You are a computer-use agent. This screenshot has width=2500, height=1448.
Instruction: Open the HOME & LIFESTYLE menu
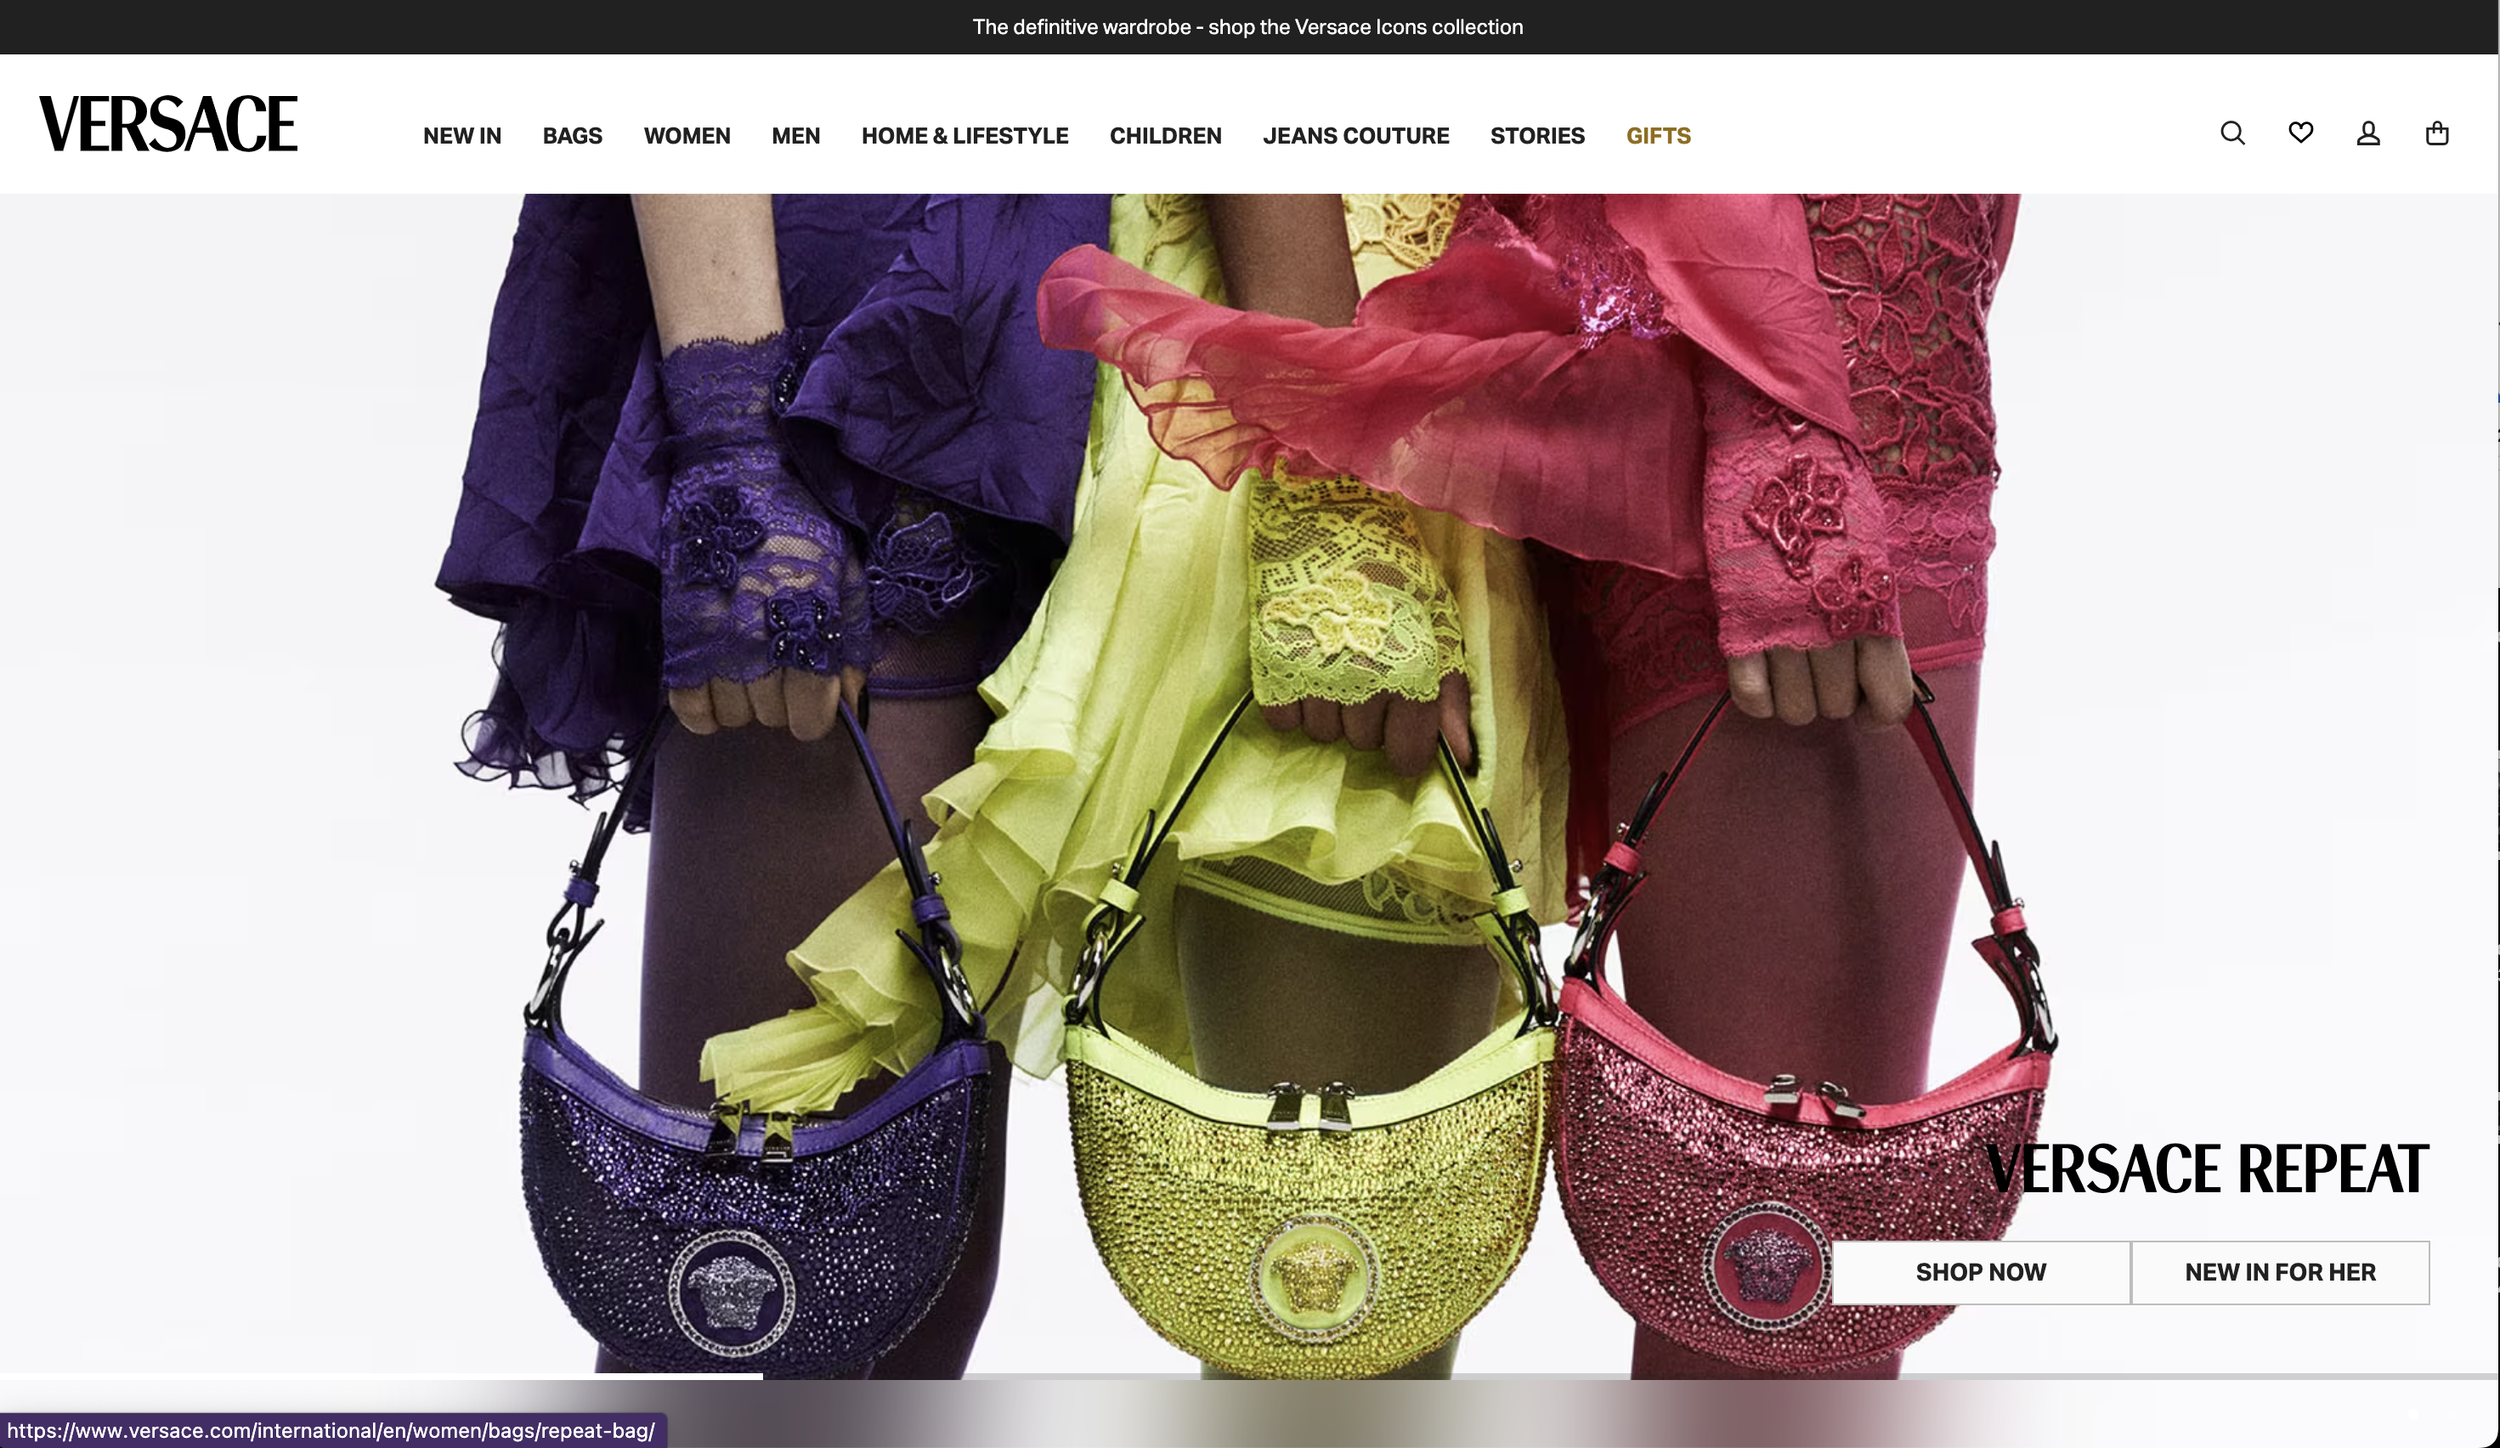(x=965, y=136)
